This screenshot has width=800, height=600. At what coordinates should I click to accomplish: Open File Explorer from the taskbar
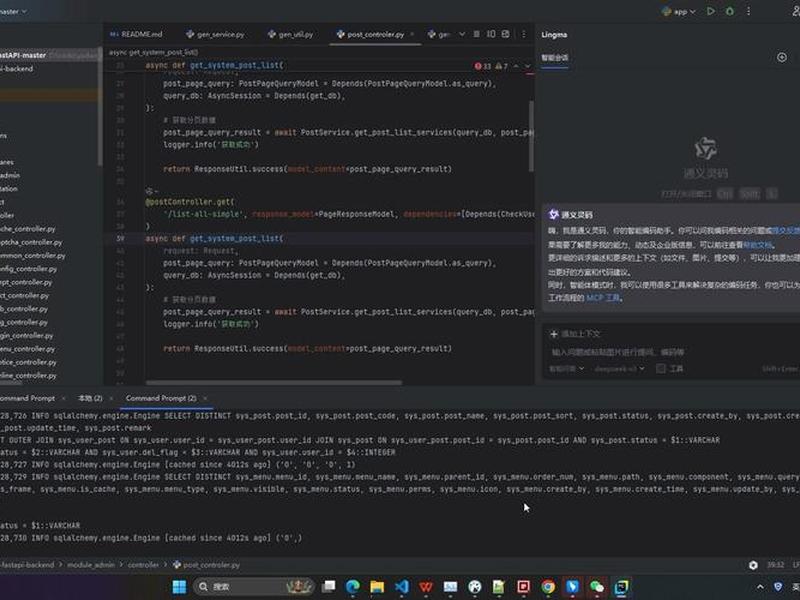point(377,587)
